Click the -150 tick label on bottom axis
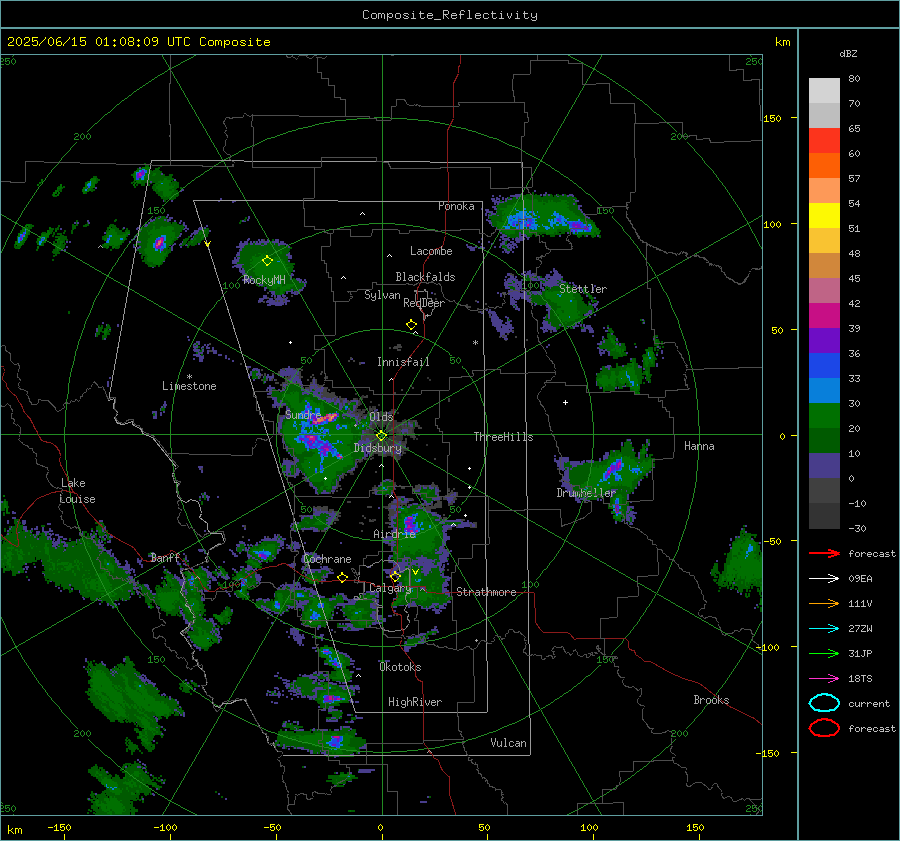 tap(59, 827)
